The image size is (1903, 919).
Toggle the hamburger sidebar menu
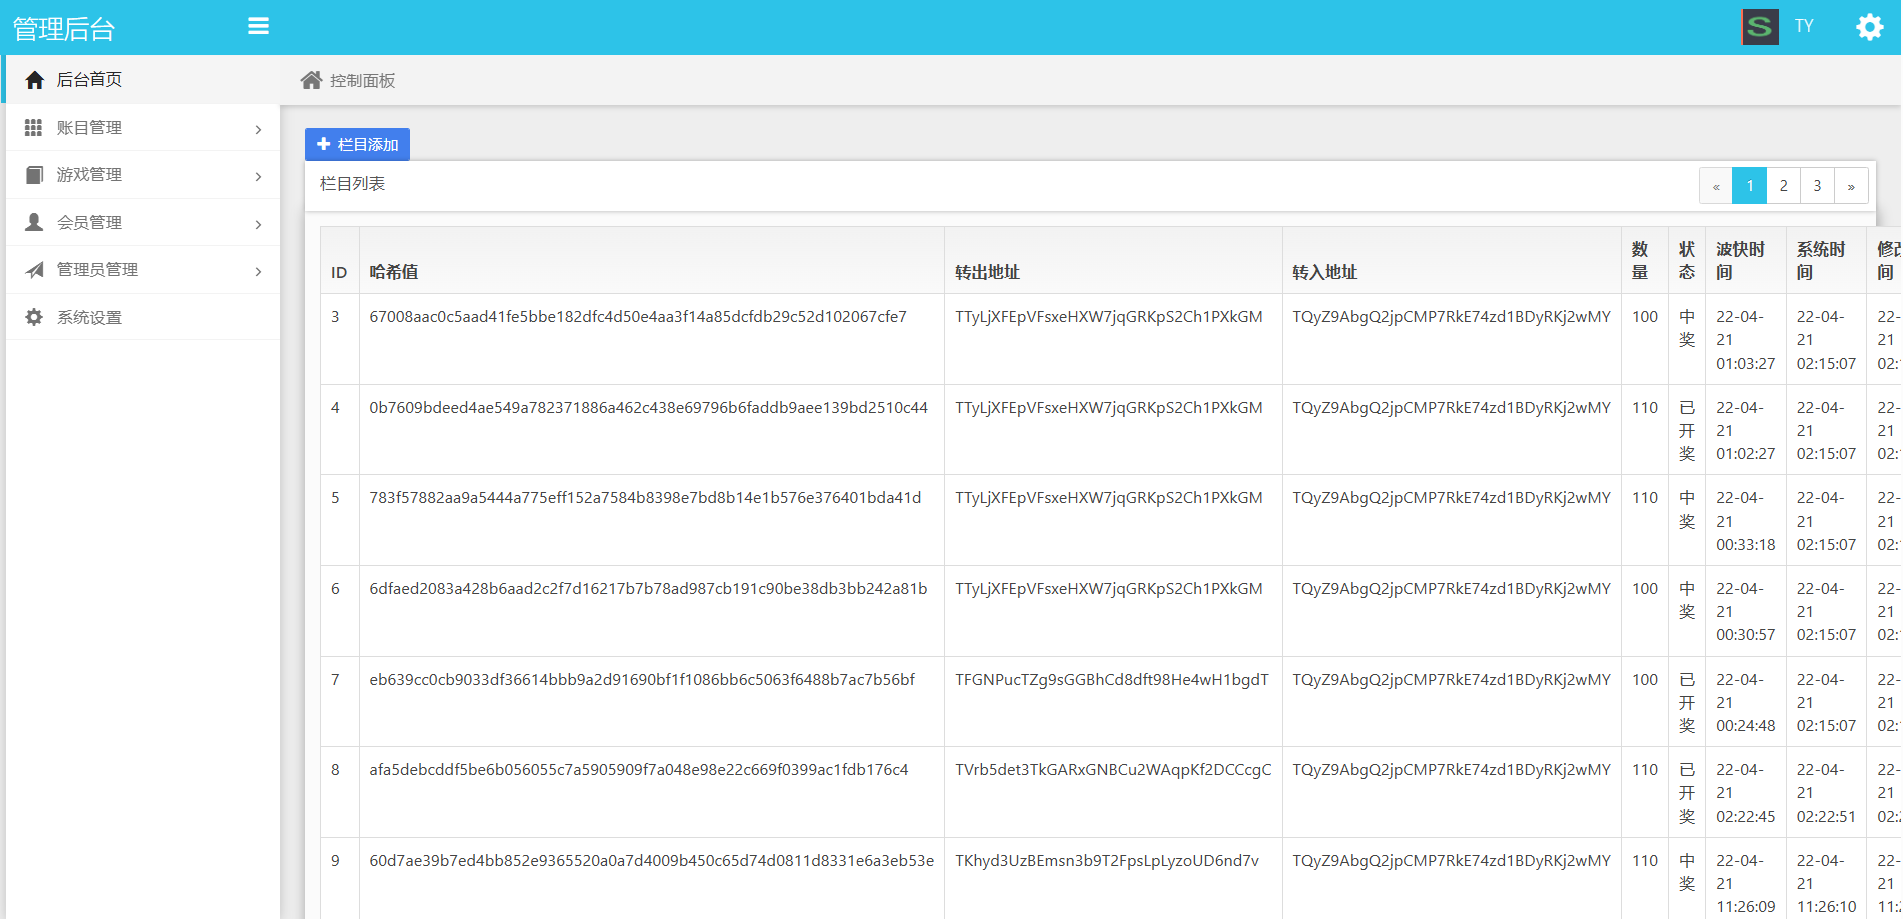(258, 26)
